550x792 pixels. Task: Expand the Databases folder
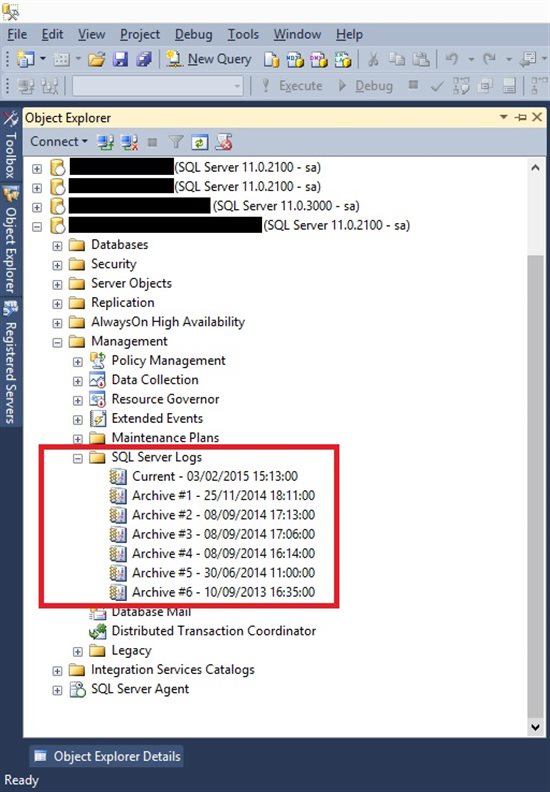point(57,245)
